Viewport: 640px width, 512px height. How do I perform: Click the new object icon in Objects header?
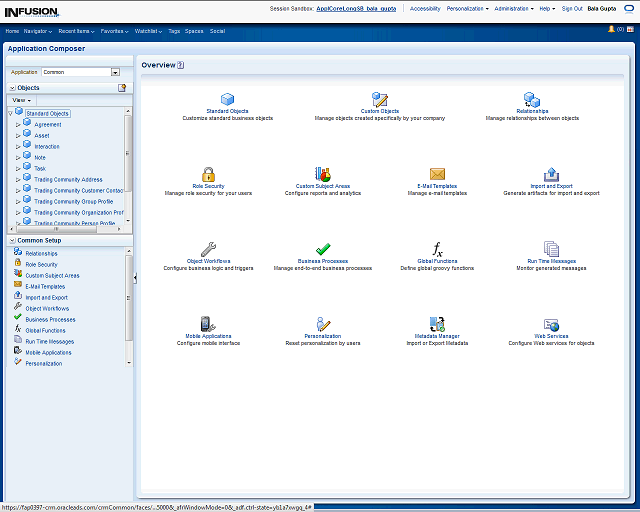pos(122,88)
